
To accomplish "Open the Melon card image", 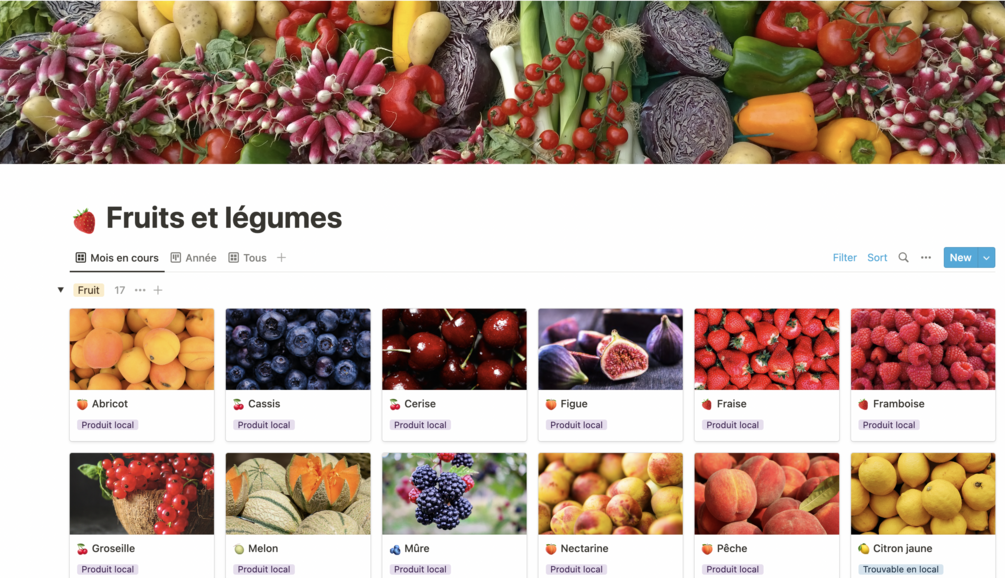I will (298, 493).
